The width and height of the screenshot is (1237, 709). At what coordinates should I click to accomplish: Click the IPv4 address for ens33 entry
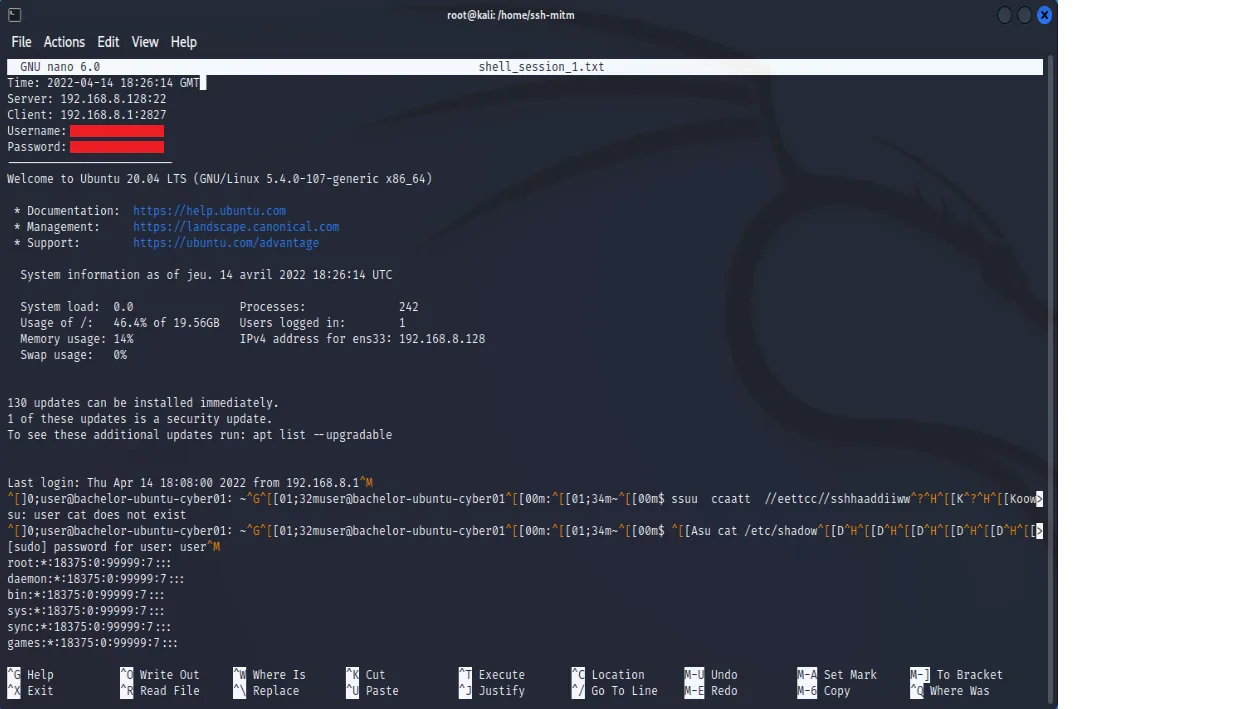[x=362, y=339]
